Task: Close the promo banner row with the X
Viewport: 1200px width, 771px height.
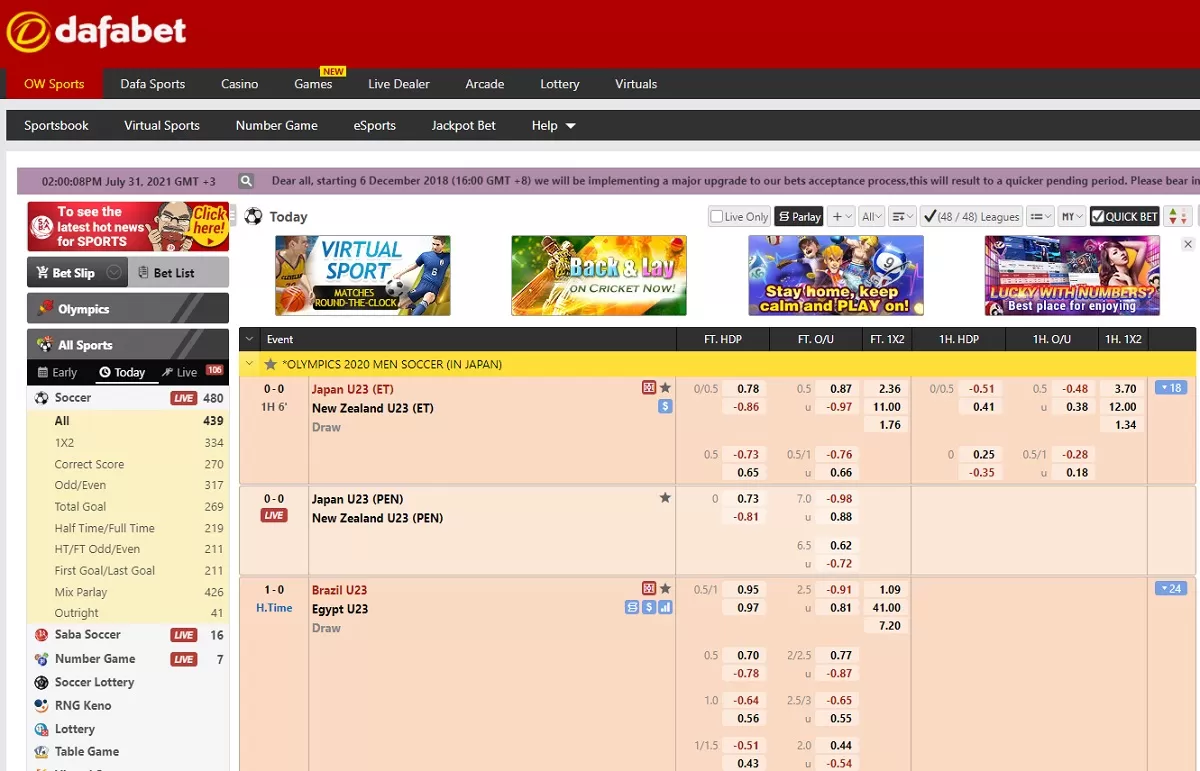Action: (1188, 244)
